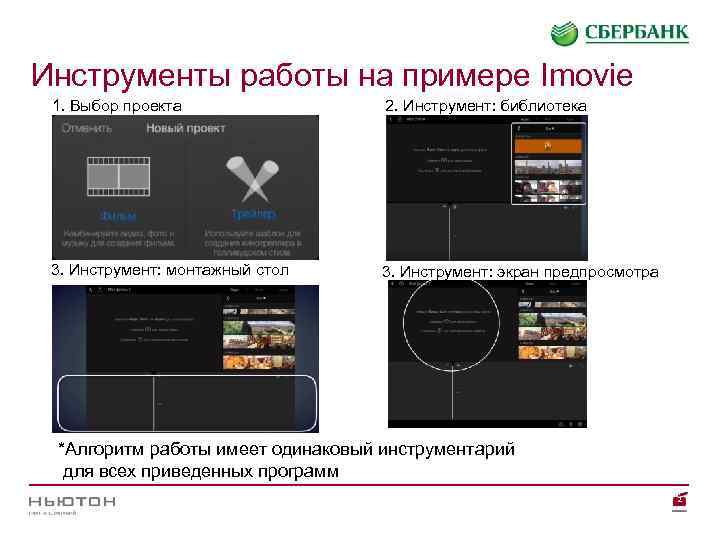This screenshot has width=720, height=540.
Task: Click the slide title Инструменты работы на примере Imovie
Action: [332, 75]
